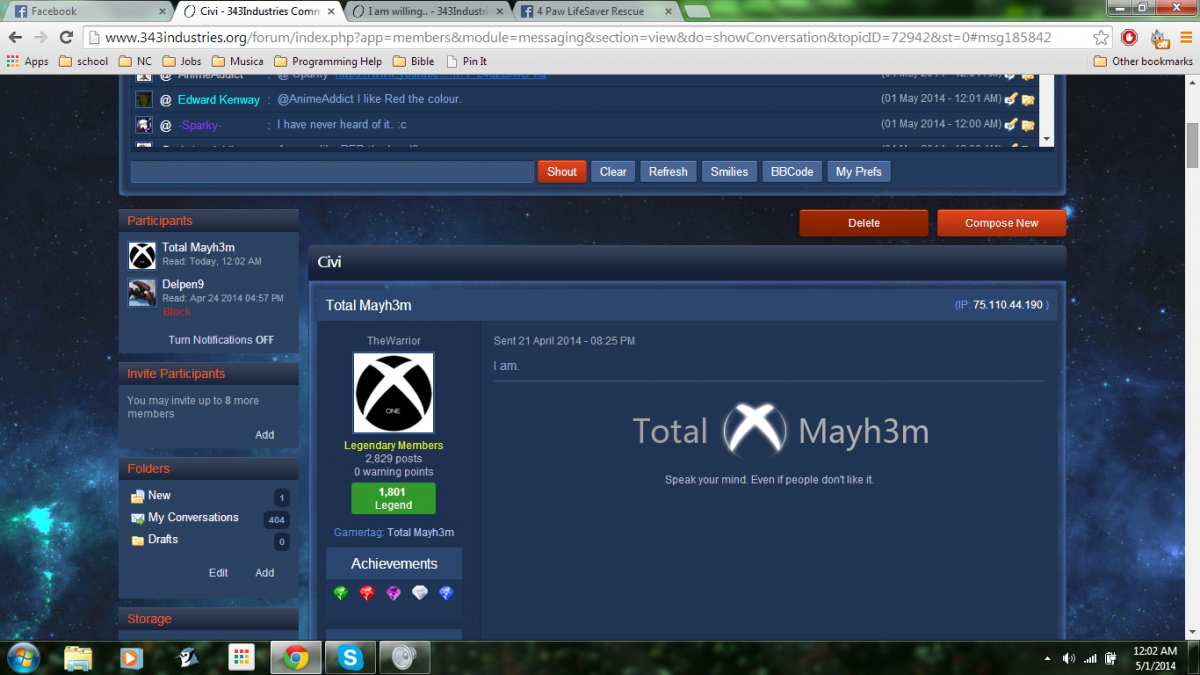Open Skype from the taskbar

[x=350, y=657]
